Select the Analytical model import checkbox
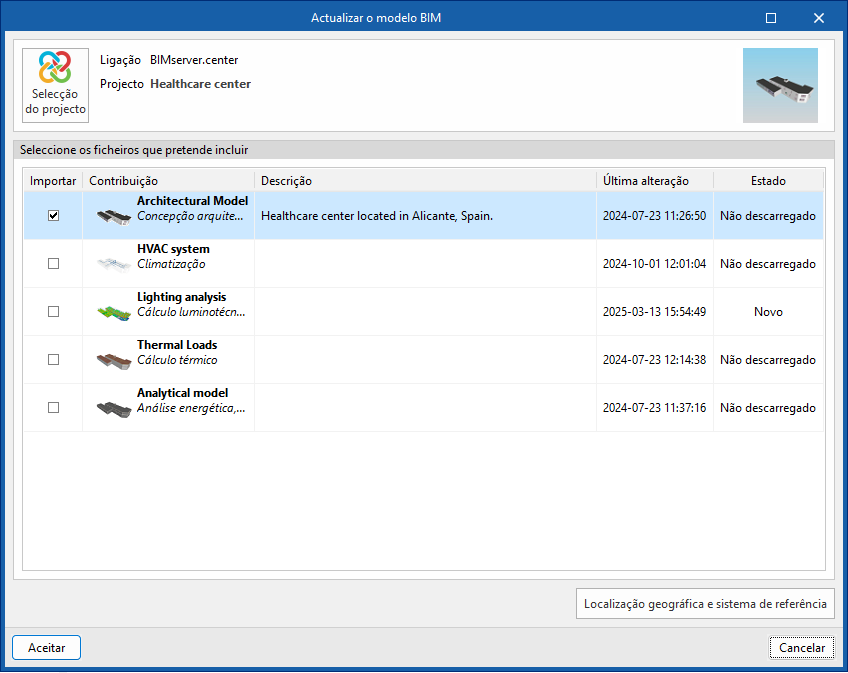Viewport: 848px width, 673px height. coord(54,408)
